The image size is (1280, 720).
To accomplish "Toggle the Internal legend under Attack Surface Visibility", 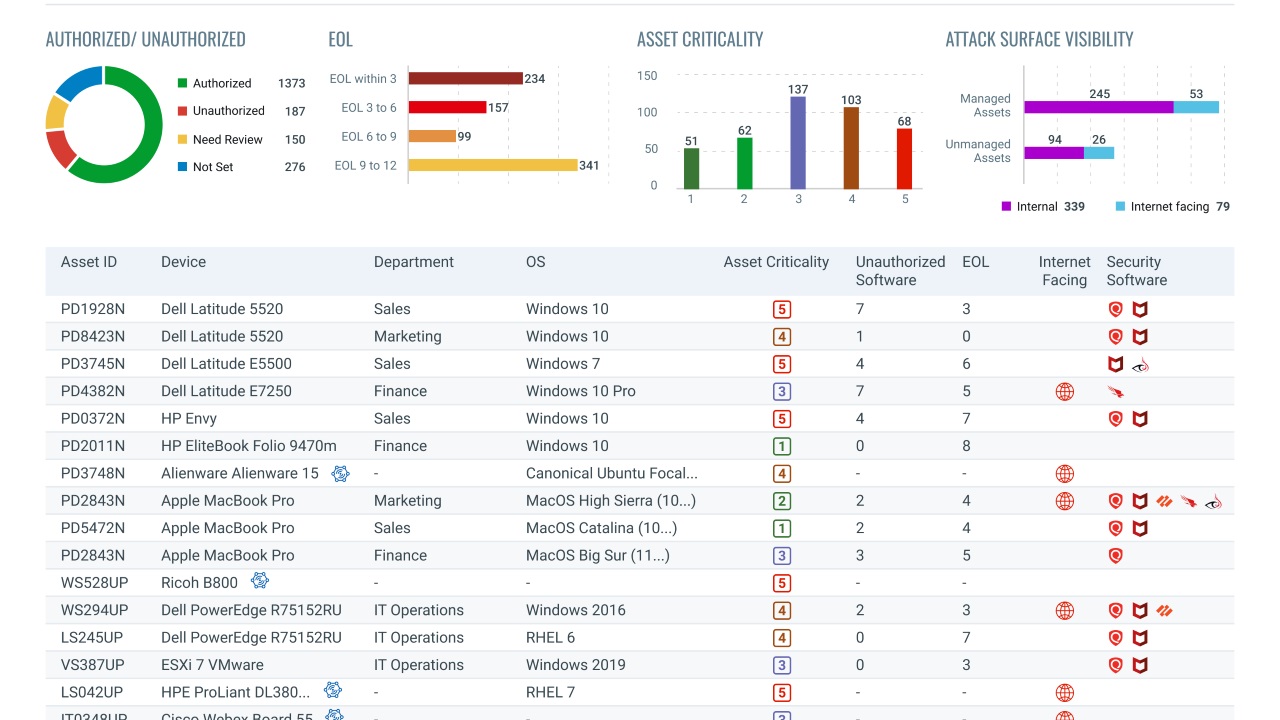I will pos(1035,206).
